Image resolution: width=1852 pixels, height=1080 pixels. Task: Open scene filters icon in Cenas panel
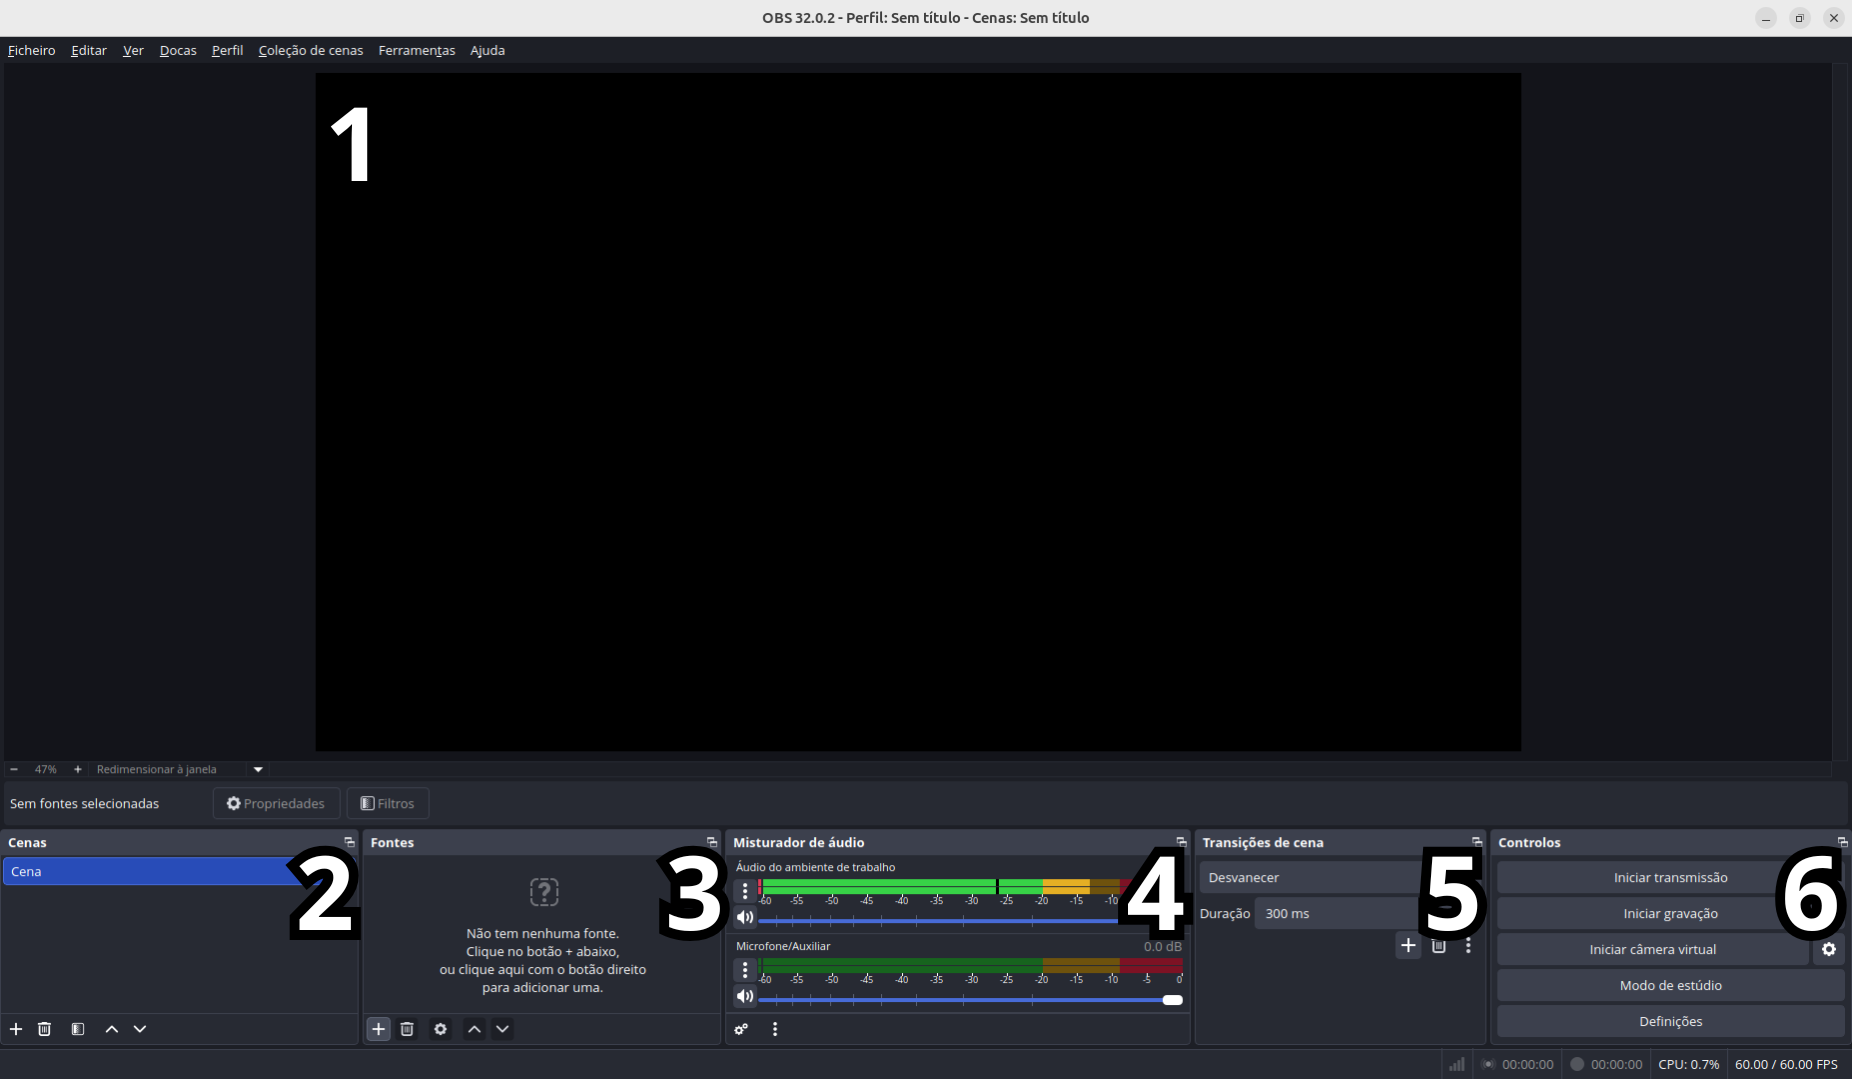tap(78, 1029)
